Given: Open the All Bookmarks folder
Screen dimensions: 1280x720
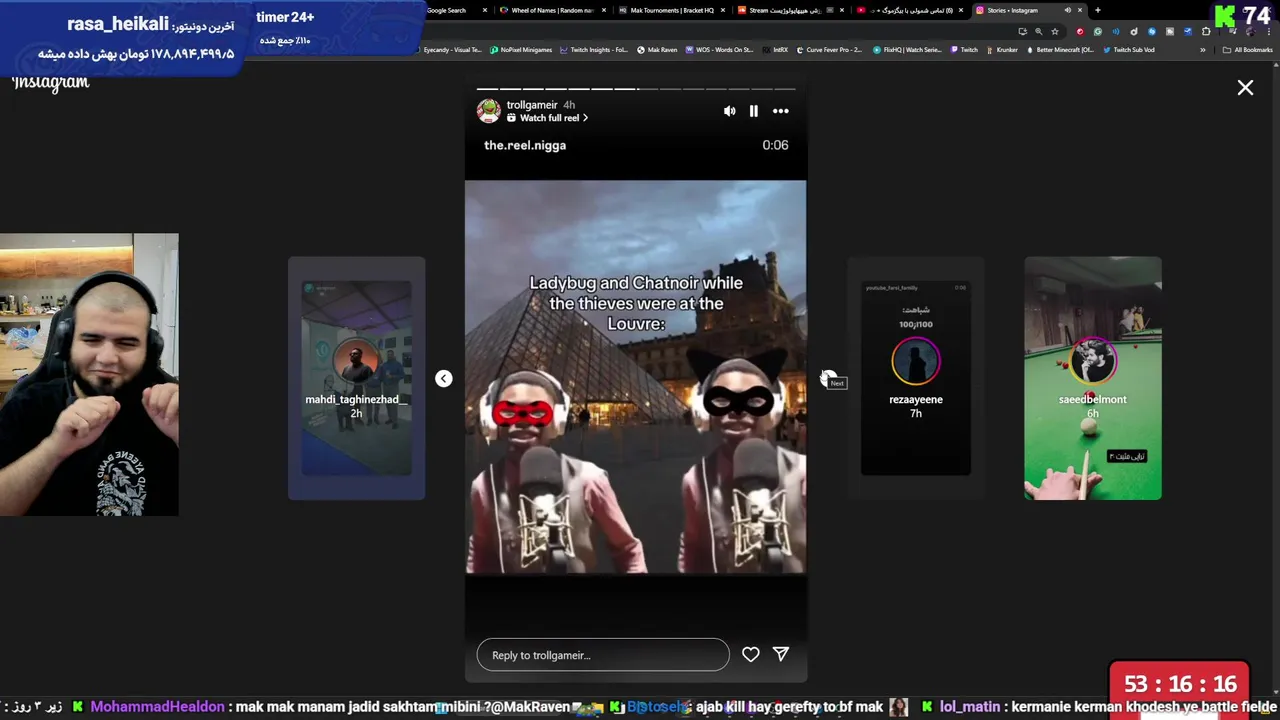Looking at the screenshot, I should click(1247, 49).
